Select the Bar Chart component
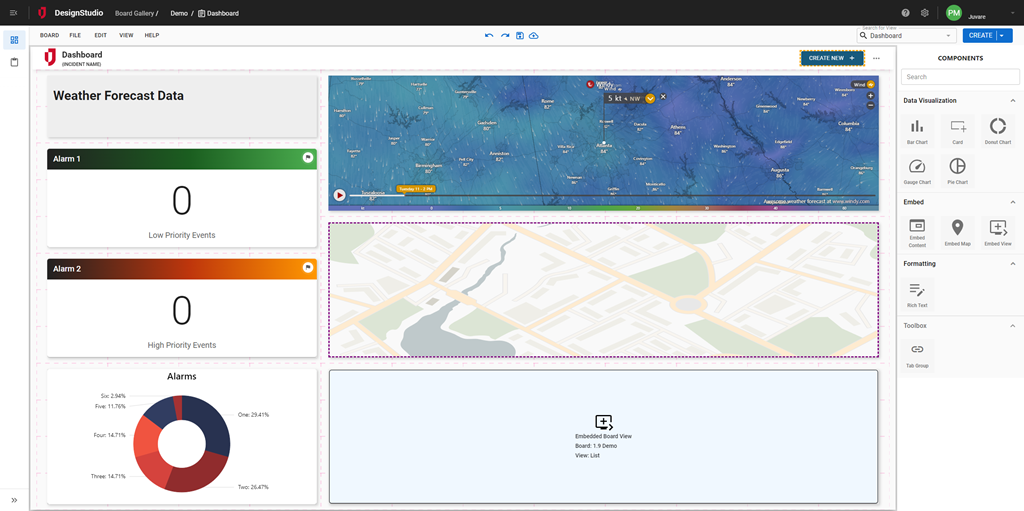Screen dimensions: 1024x511 point(917,129)
